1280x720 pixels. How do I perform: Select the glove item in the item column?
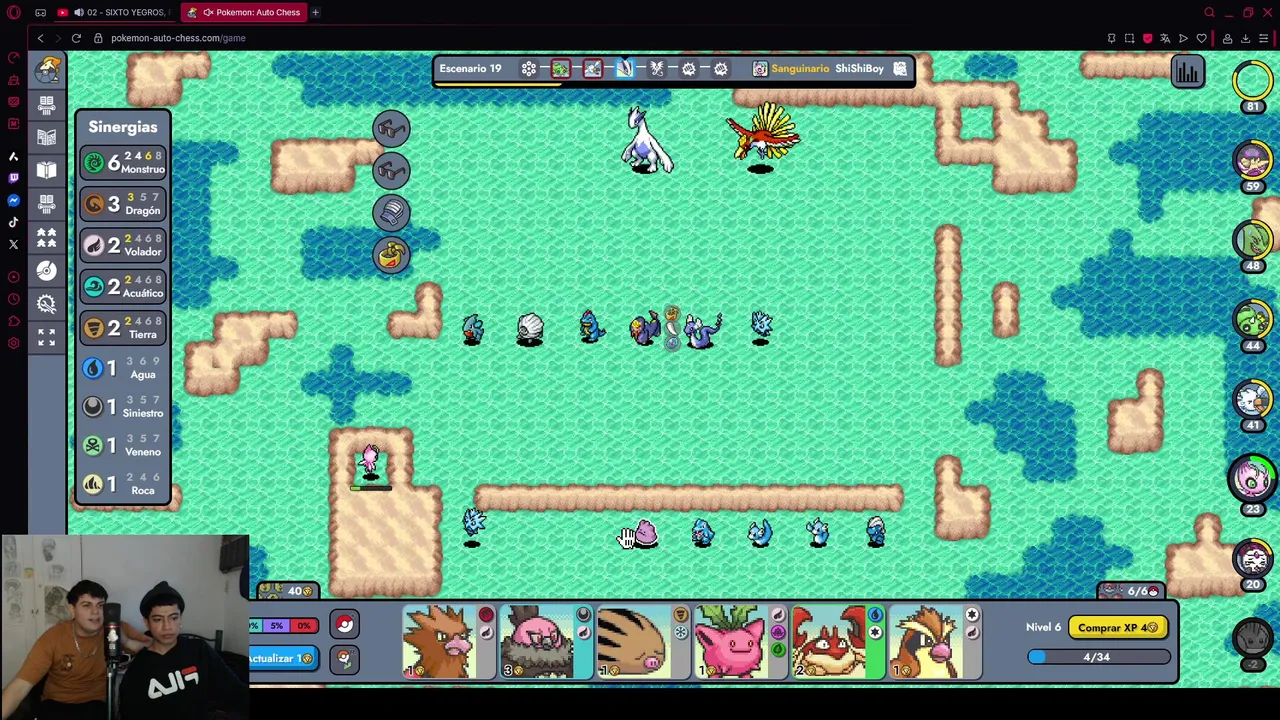(x=391, y=212)
